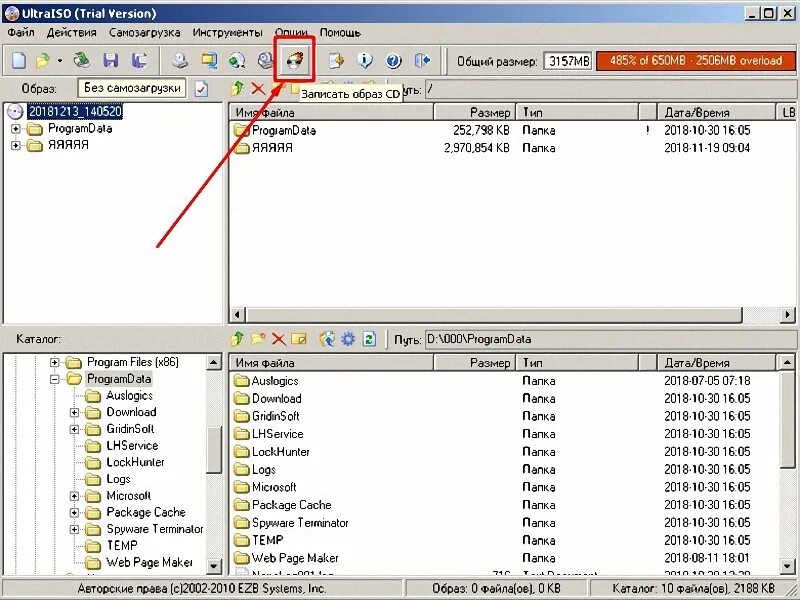Click the Exit door toolbar icon
Image resolution: width=800 pixels, height=600 pixels.
coord(422,60)
